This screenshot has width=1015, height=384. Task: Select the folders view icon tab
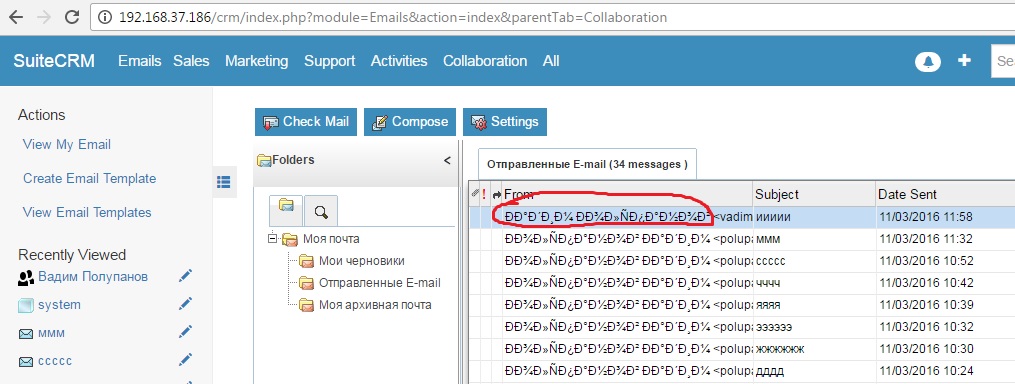[x=286, y=210]
